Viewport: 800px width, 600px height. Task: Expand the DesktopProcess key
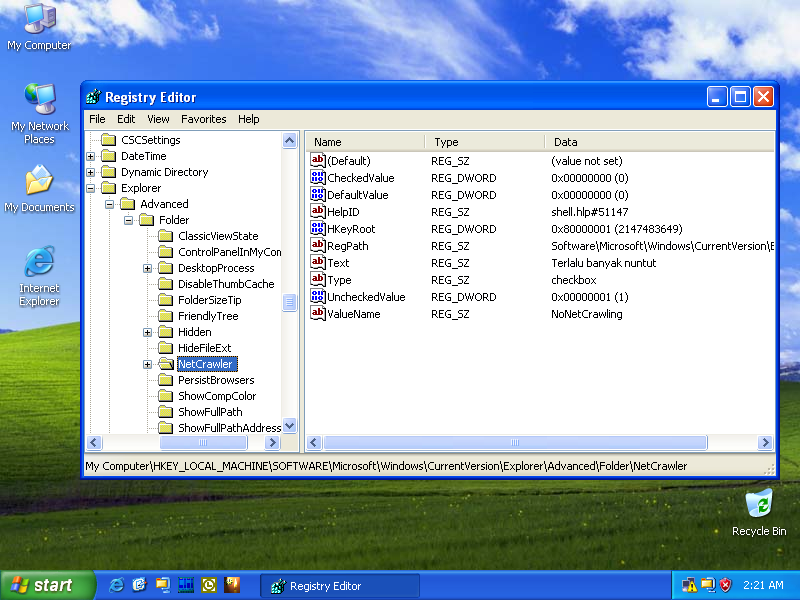pos(147,268)
